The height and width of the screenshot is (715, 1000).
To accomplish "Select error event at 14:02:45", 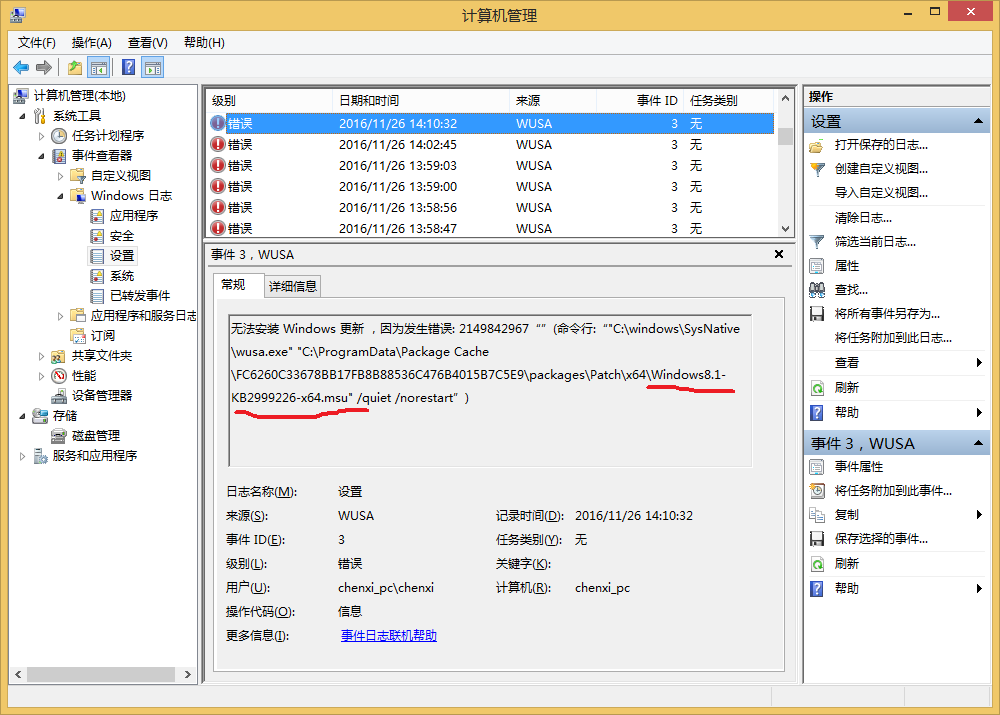I will click(x=490, y=145).
